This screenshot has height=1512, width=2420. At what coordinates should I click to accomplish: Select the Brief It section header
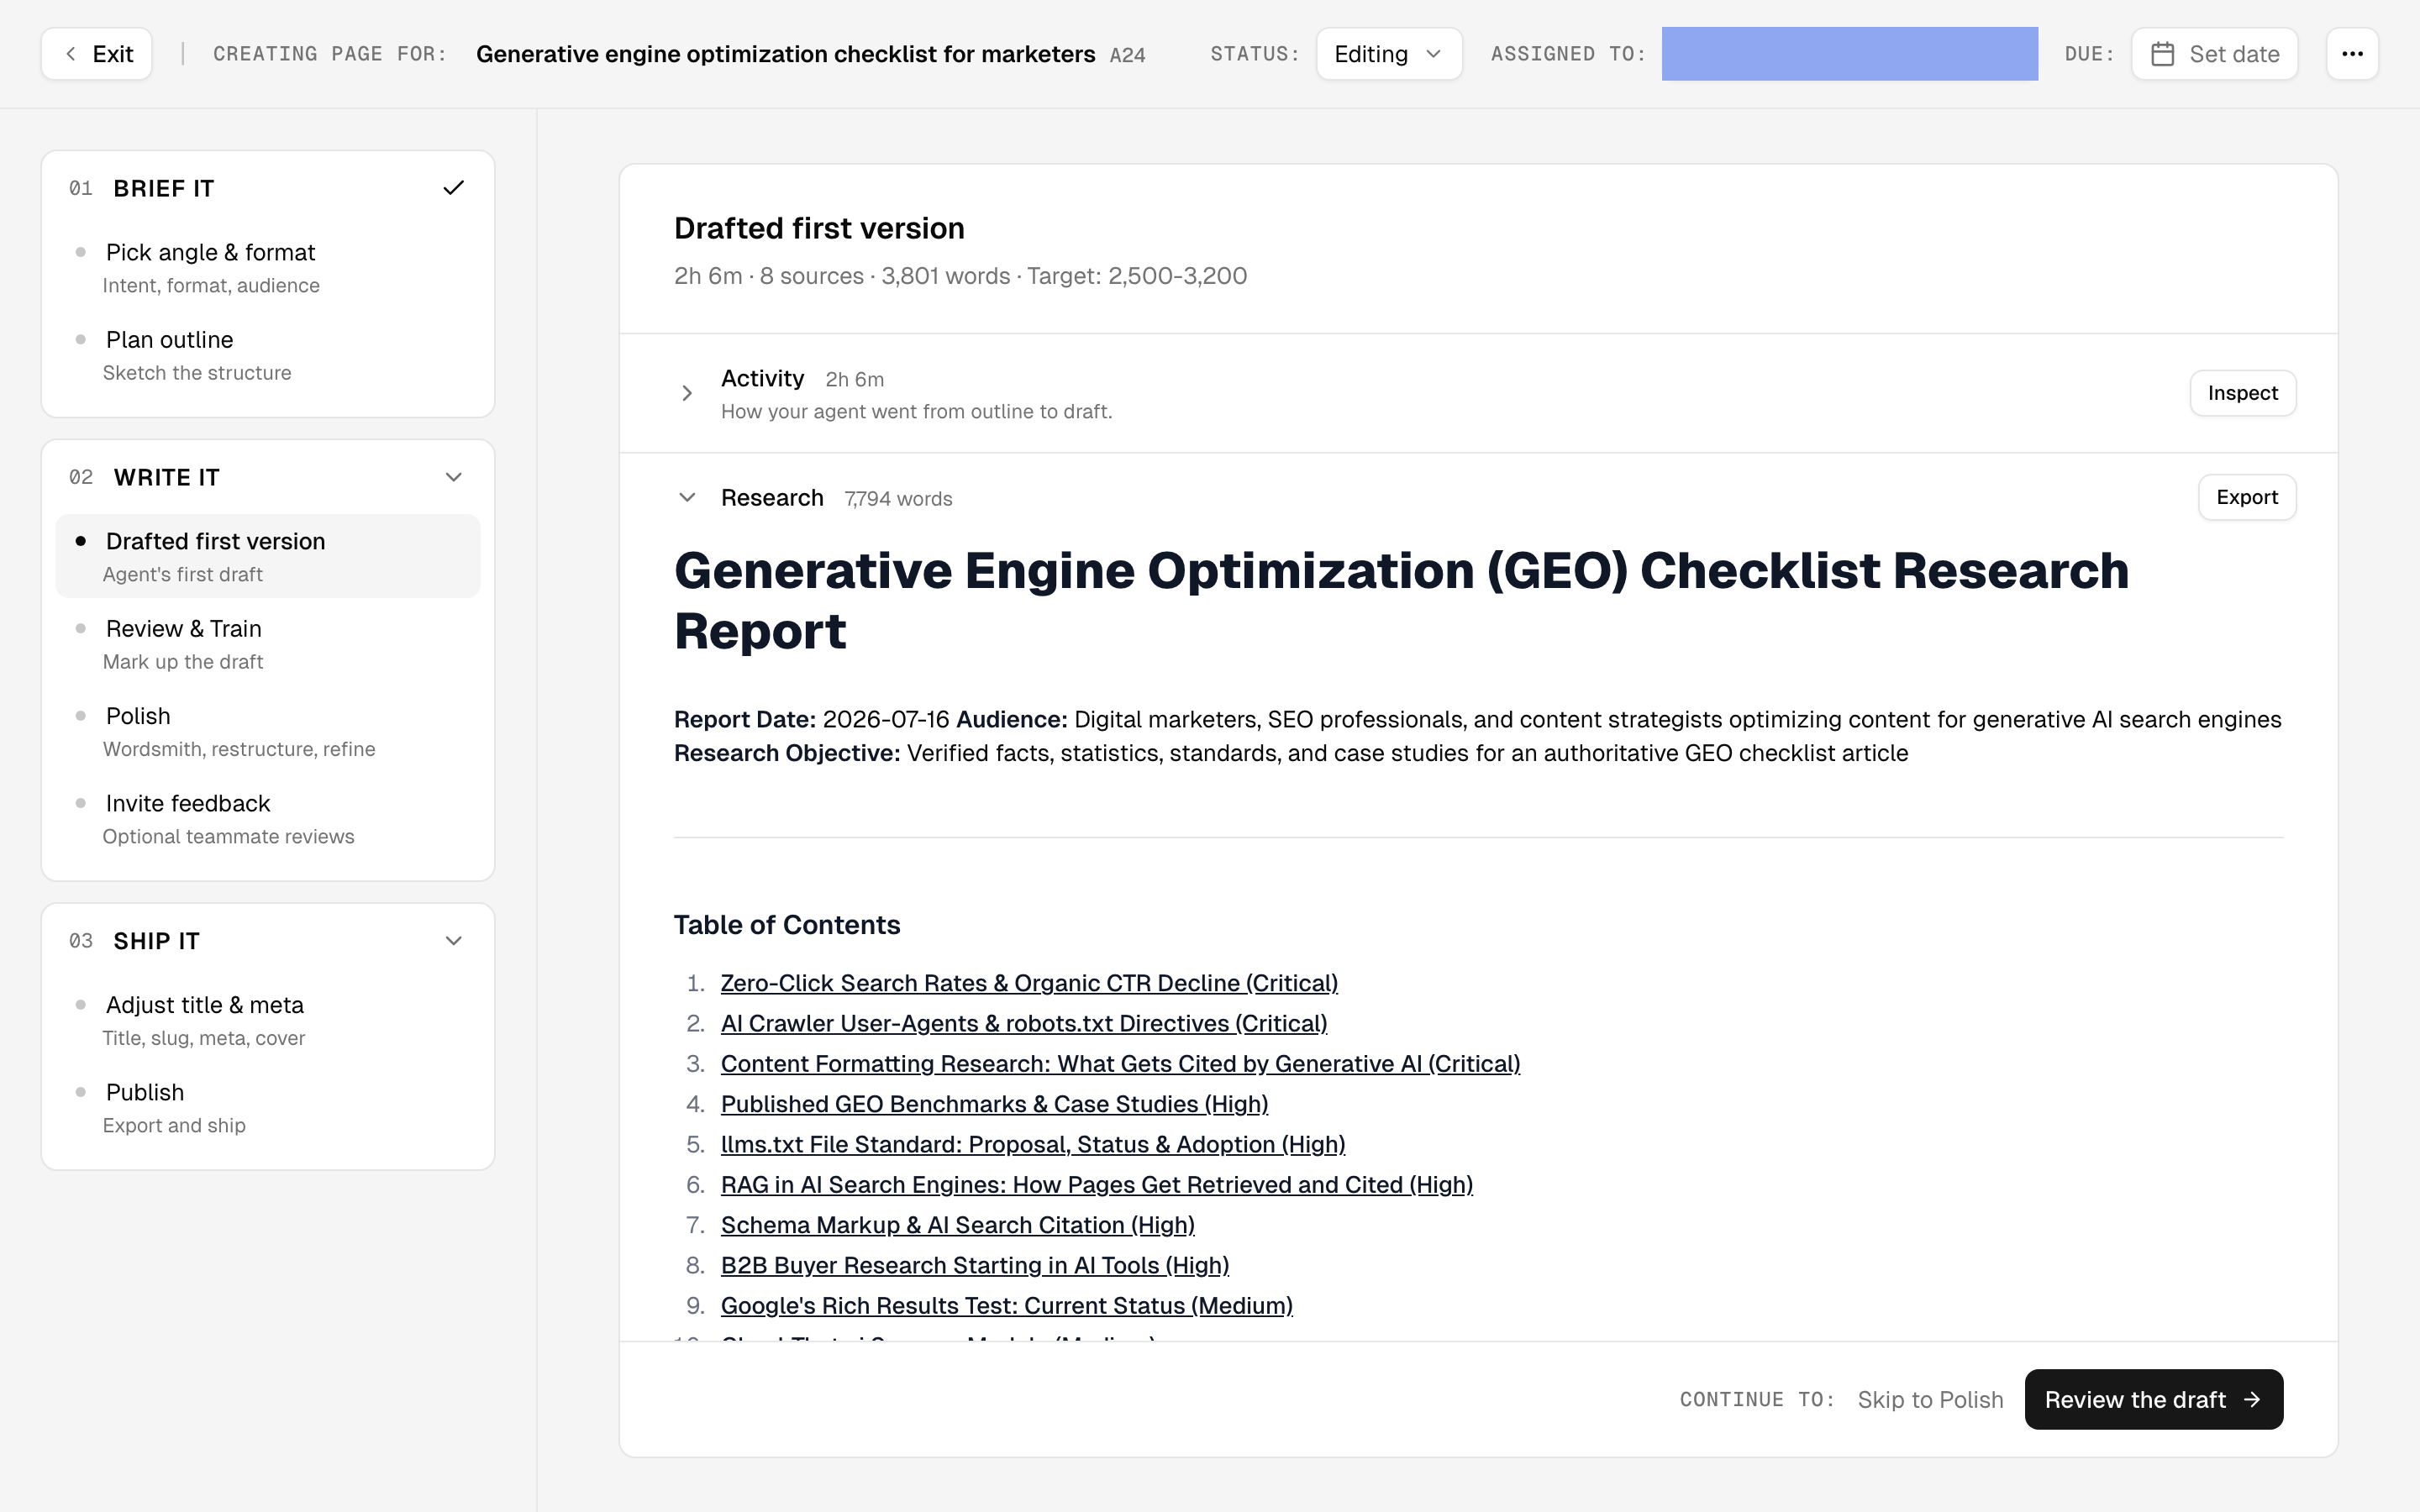point(268,188)
